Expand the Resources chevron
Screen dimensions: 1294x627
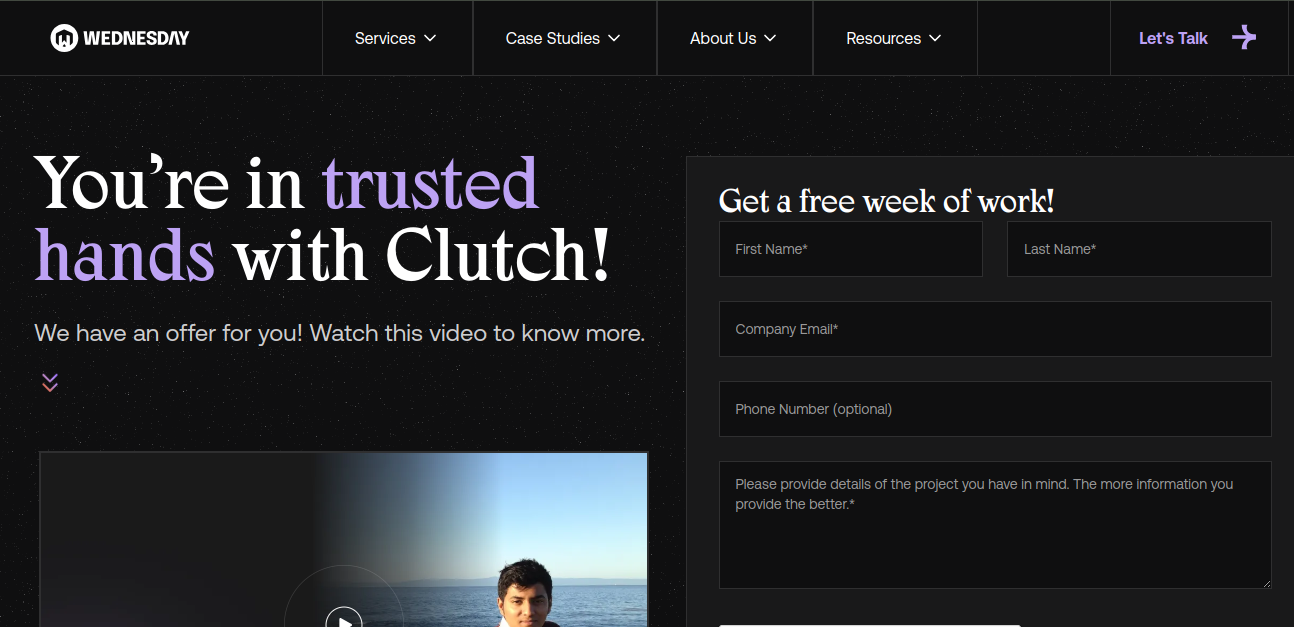(x=935, y=38)
